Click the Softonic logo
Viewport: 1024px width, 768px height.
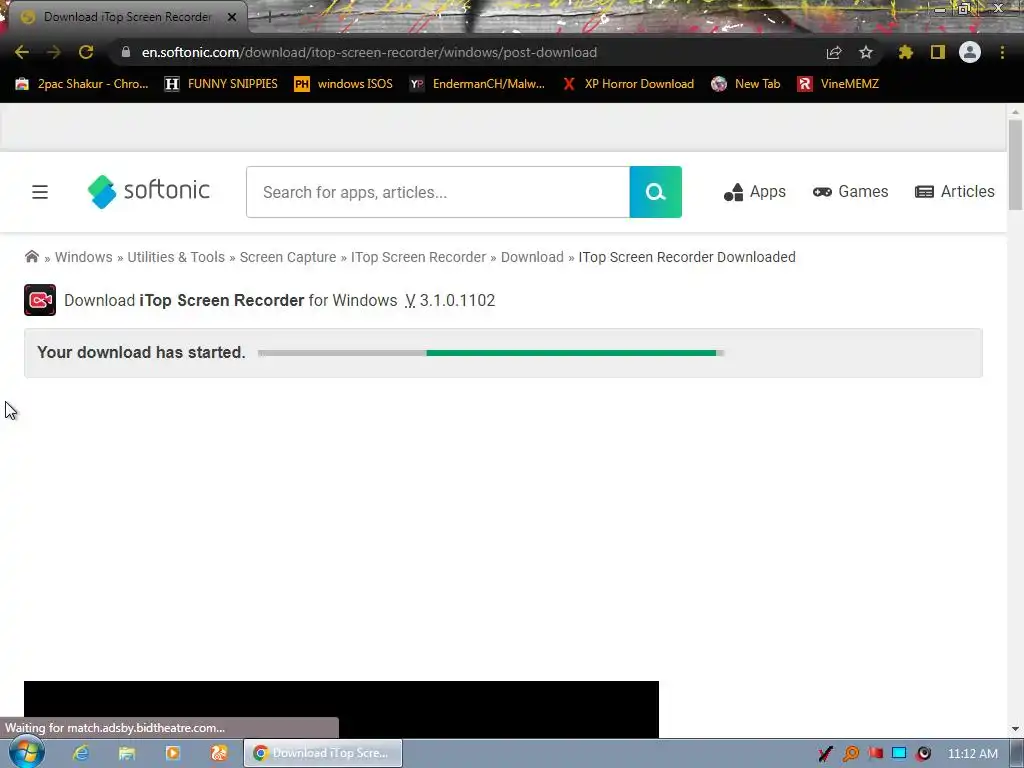149,191
